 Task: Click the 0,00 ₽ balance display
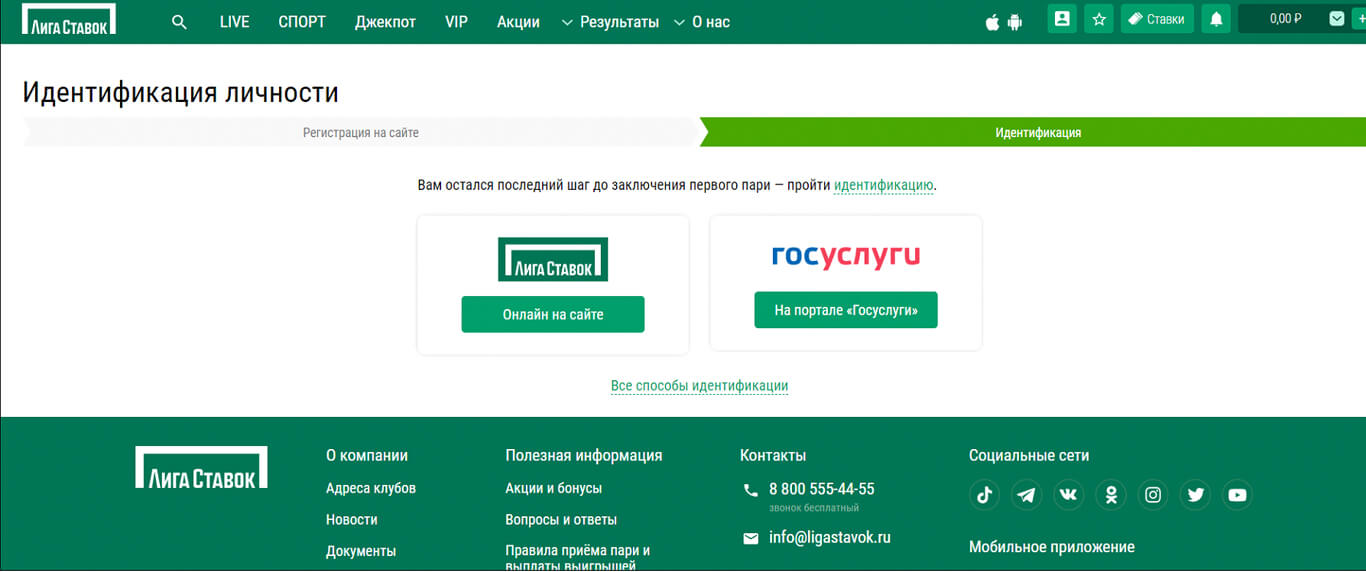pyautogui.click(x=1285, y=19)
